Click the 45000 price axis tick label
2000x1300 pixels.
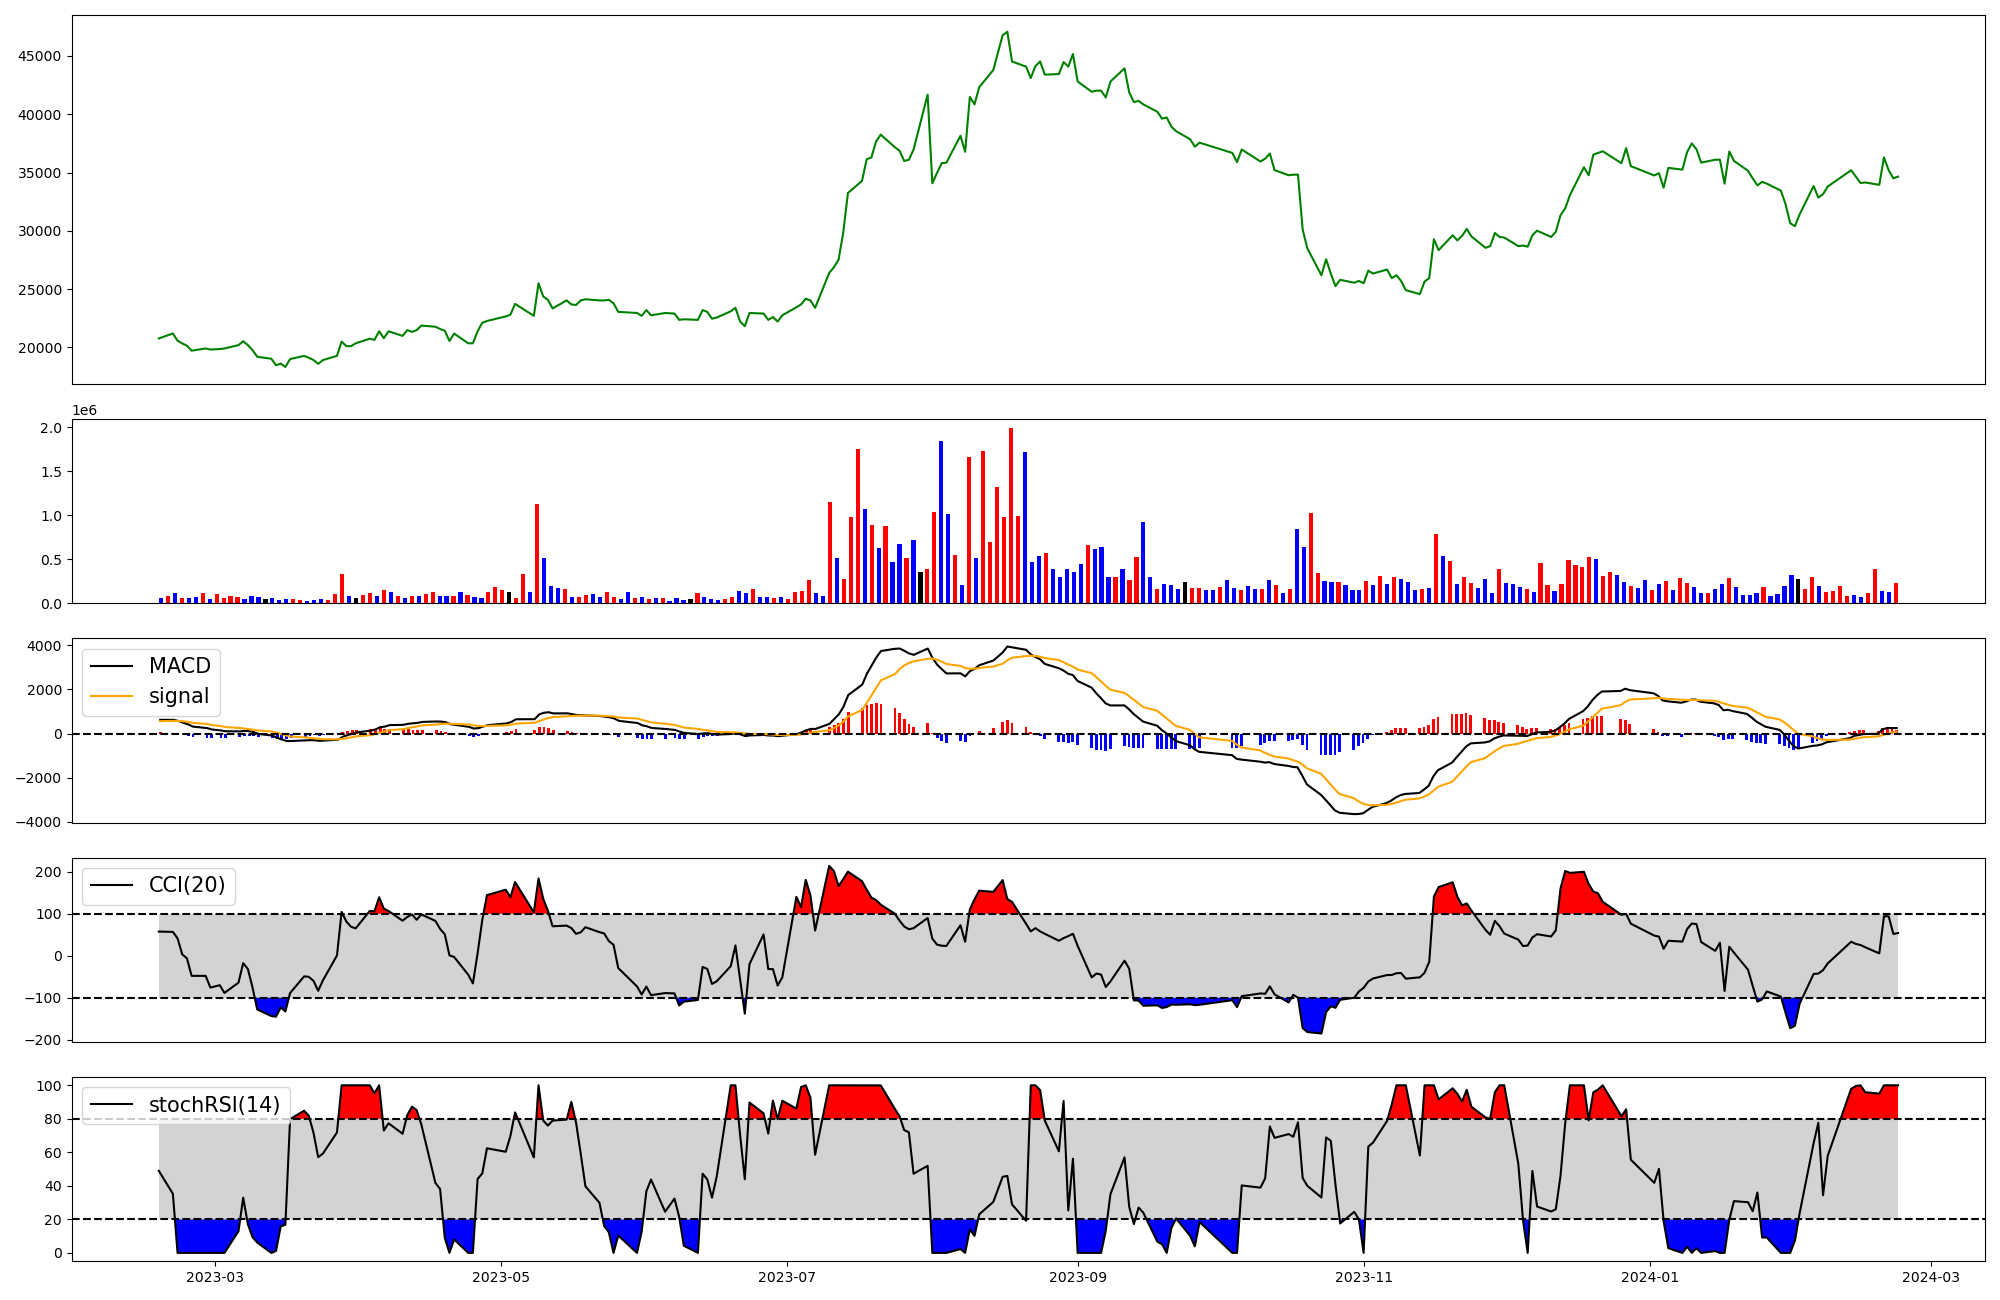[39, 57]
